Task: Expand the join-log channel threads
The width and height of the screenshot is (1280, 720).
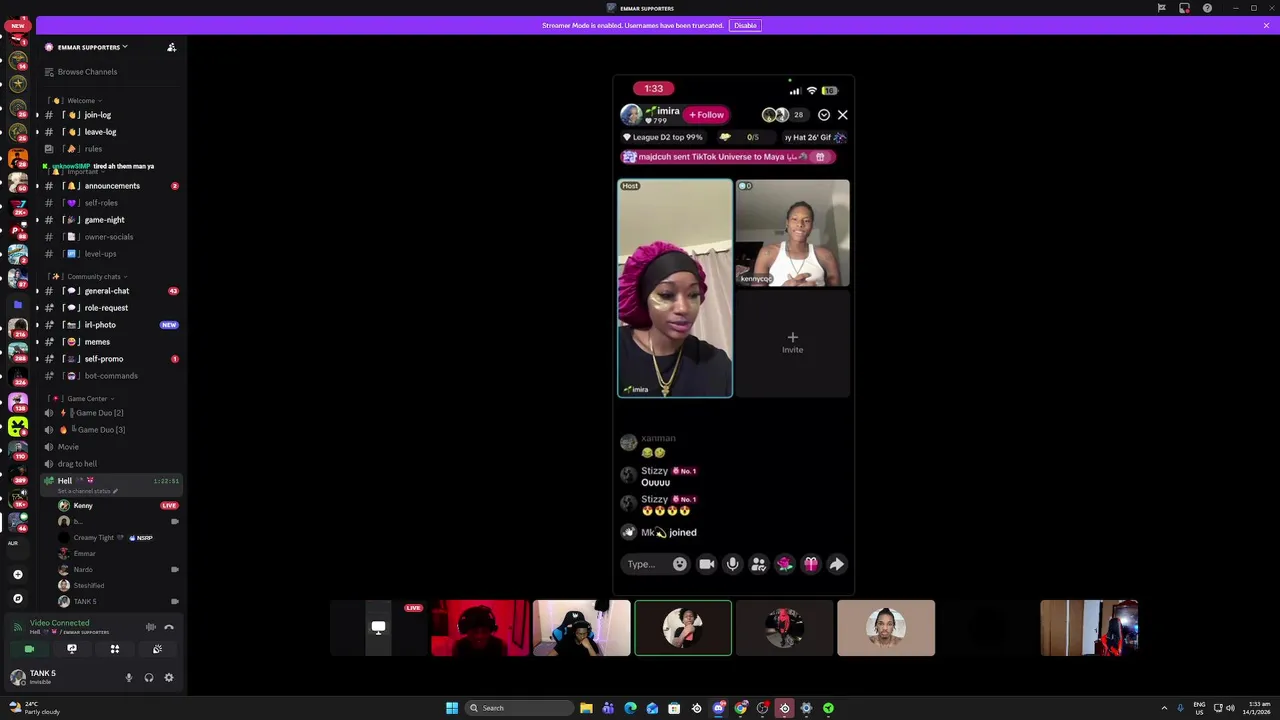Action: click(37, 115)
